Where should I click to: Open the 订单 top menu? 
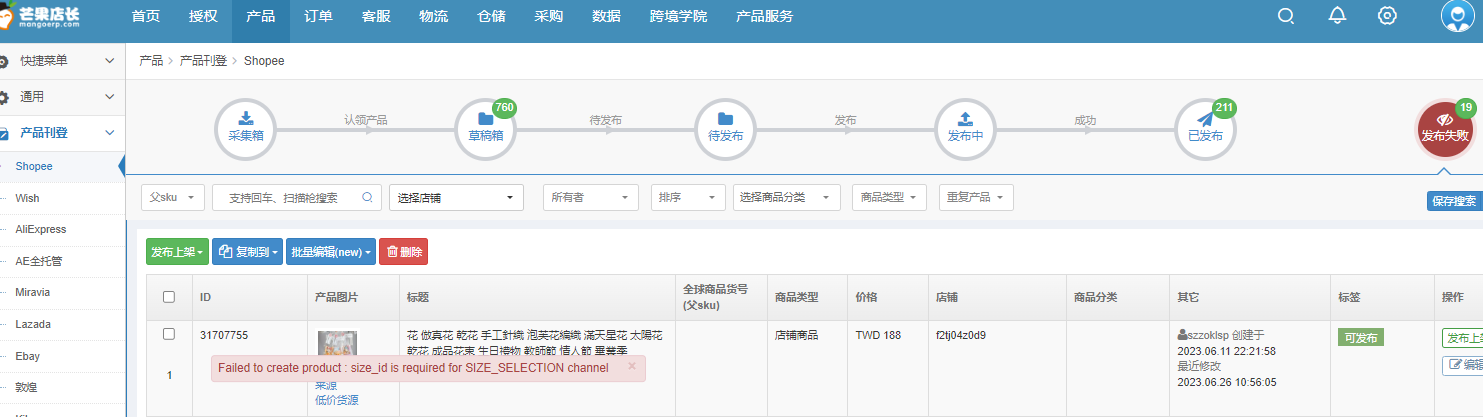[319, 16]
